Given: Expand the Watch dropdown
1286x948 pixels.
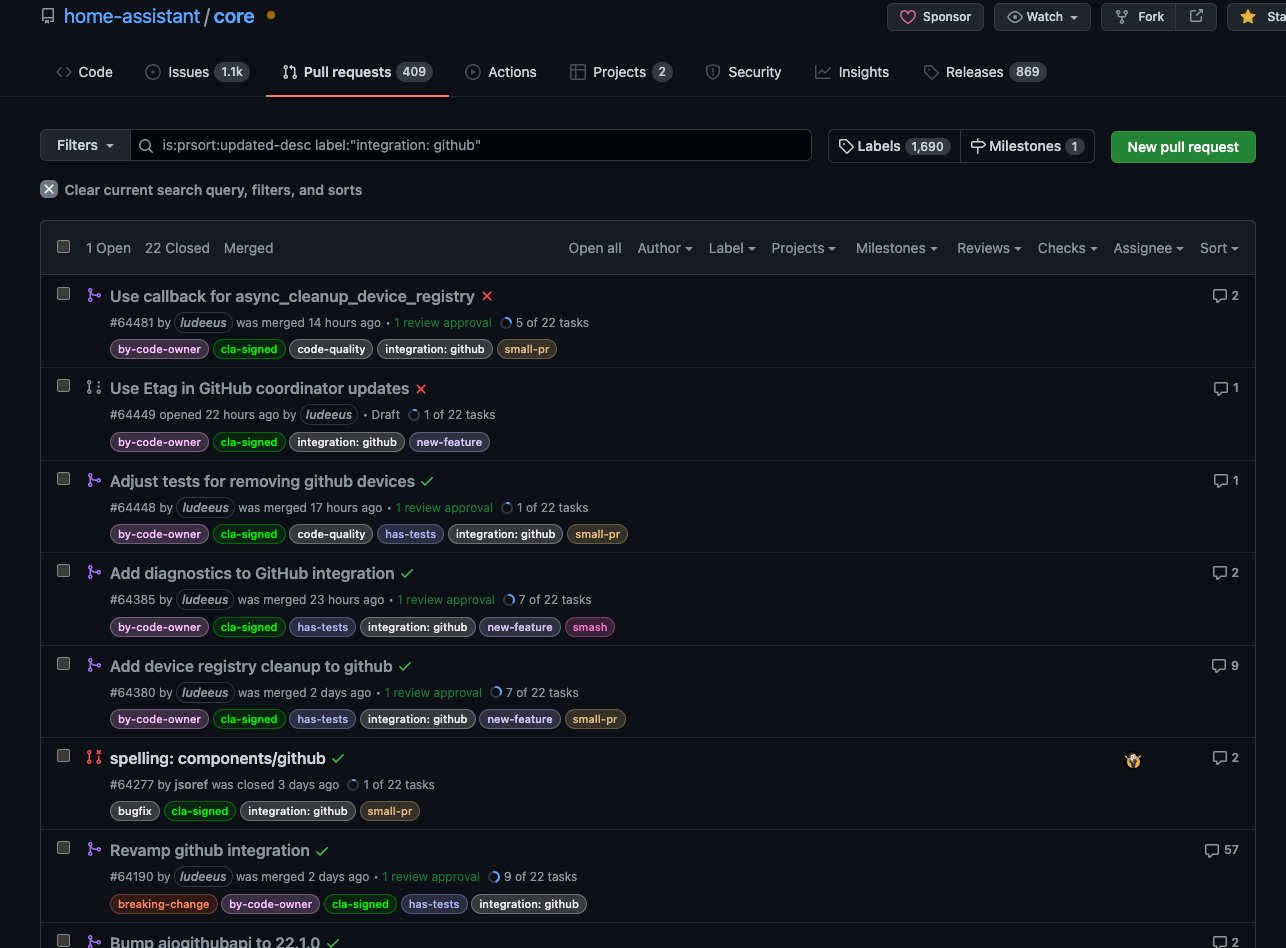Looking at the screenshot, I should click(1042, 17).
